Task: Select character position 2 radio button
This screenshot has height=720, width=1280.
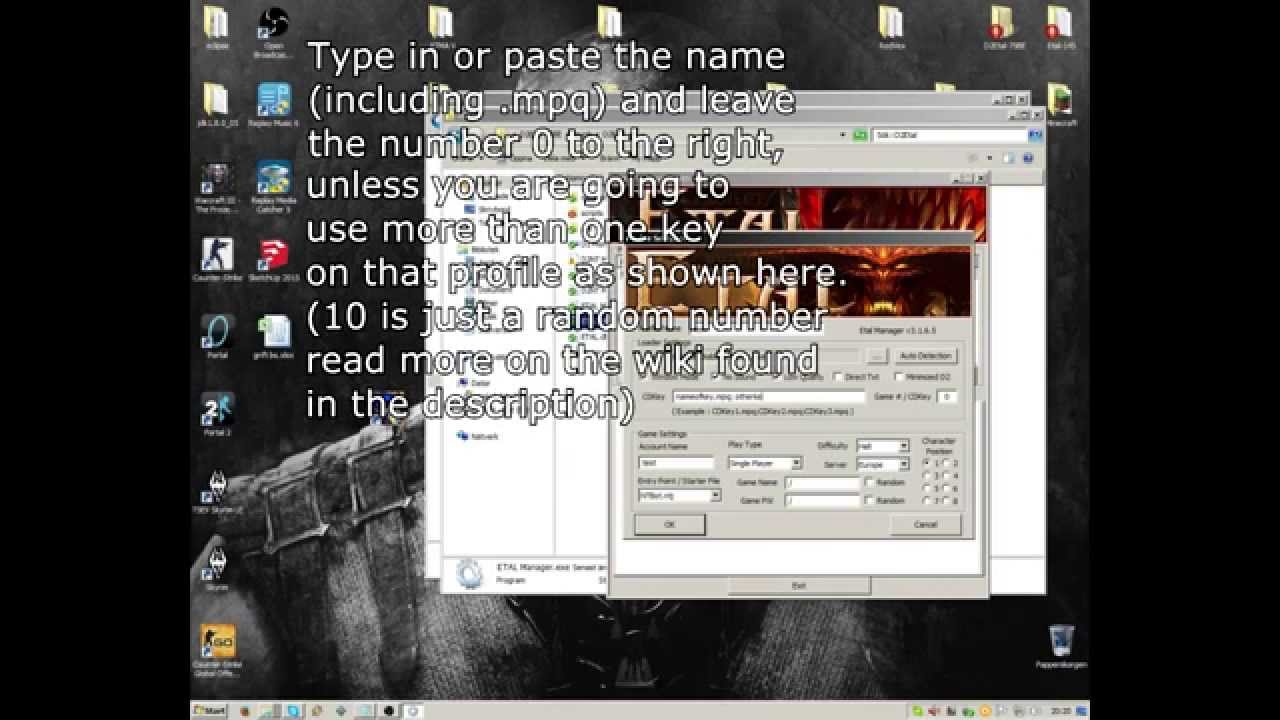Action: pos(946,464)
